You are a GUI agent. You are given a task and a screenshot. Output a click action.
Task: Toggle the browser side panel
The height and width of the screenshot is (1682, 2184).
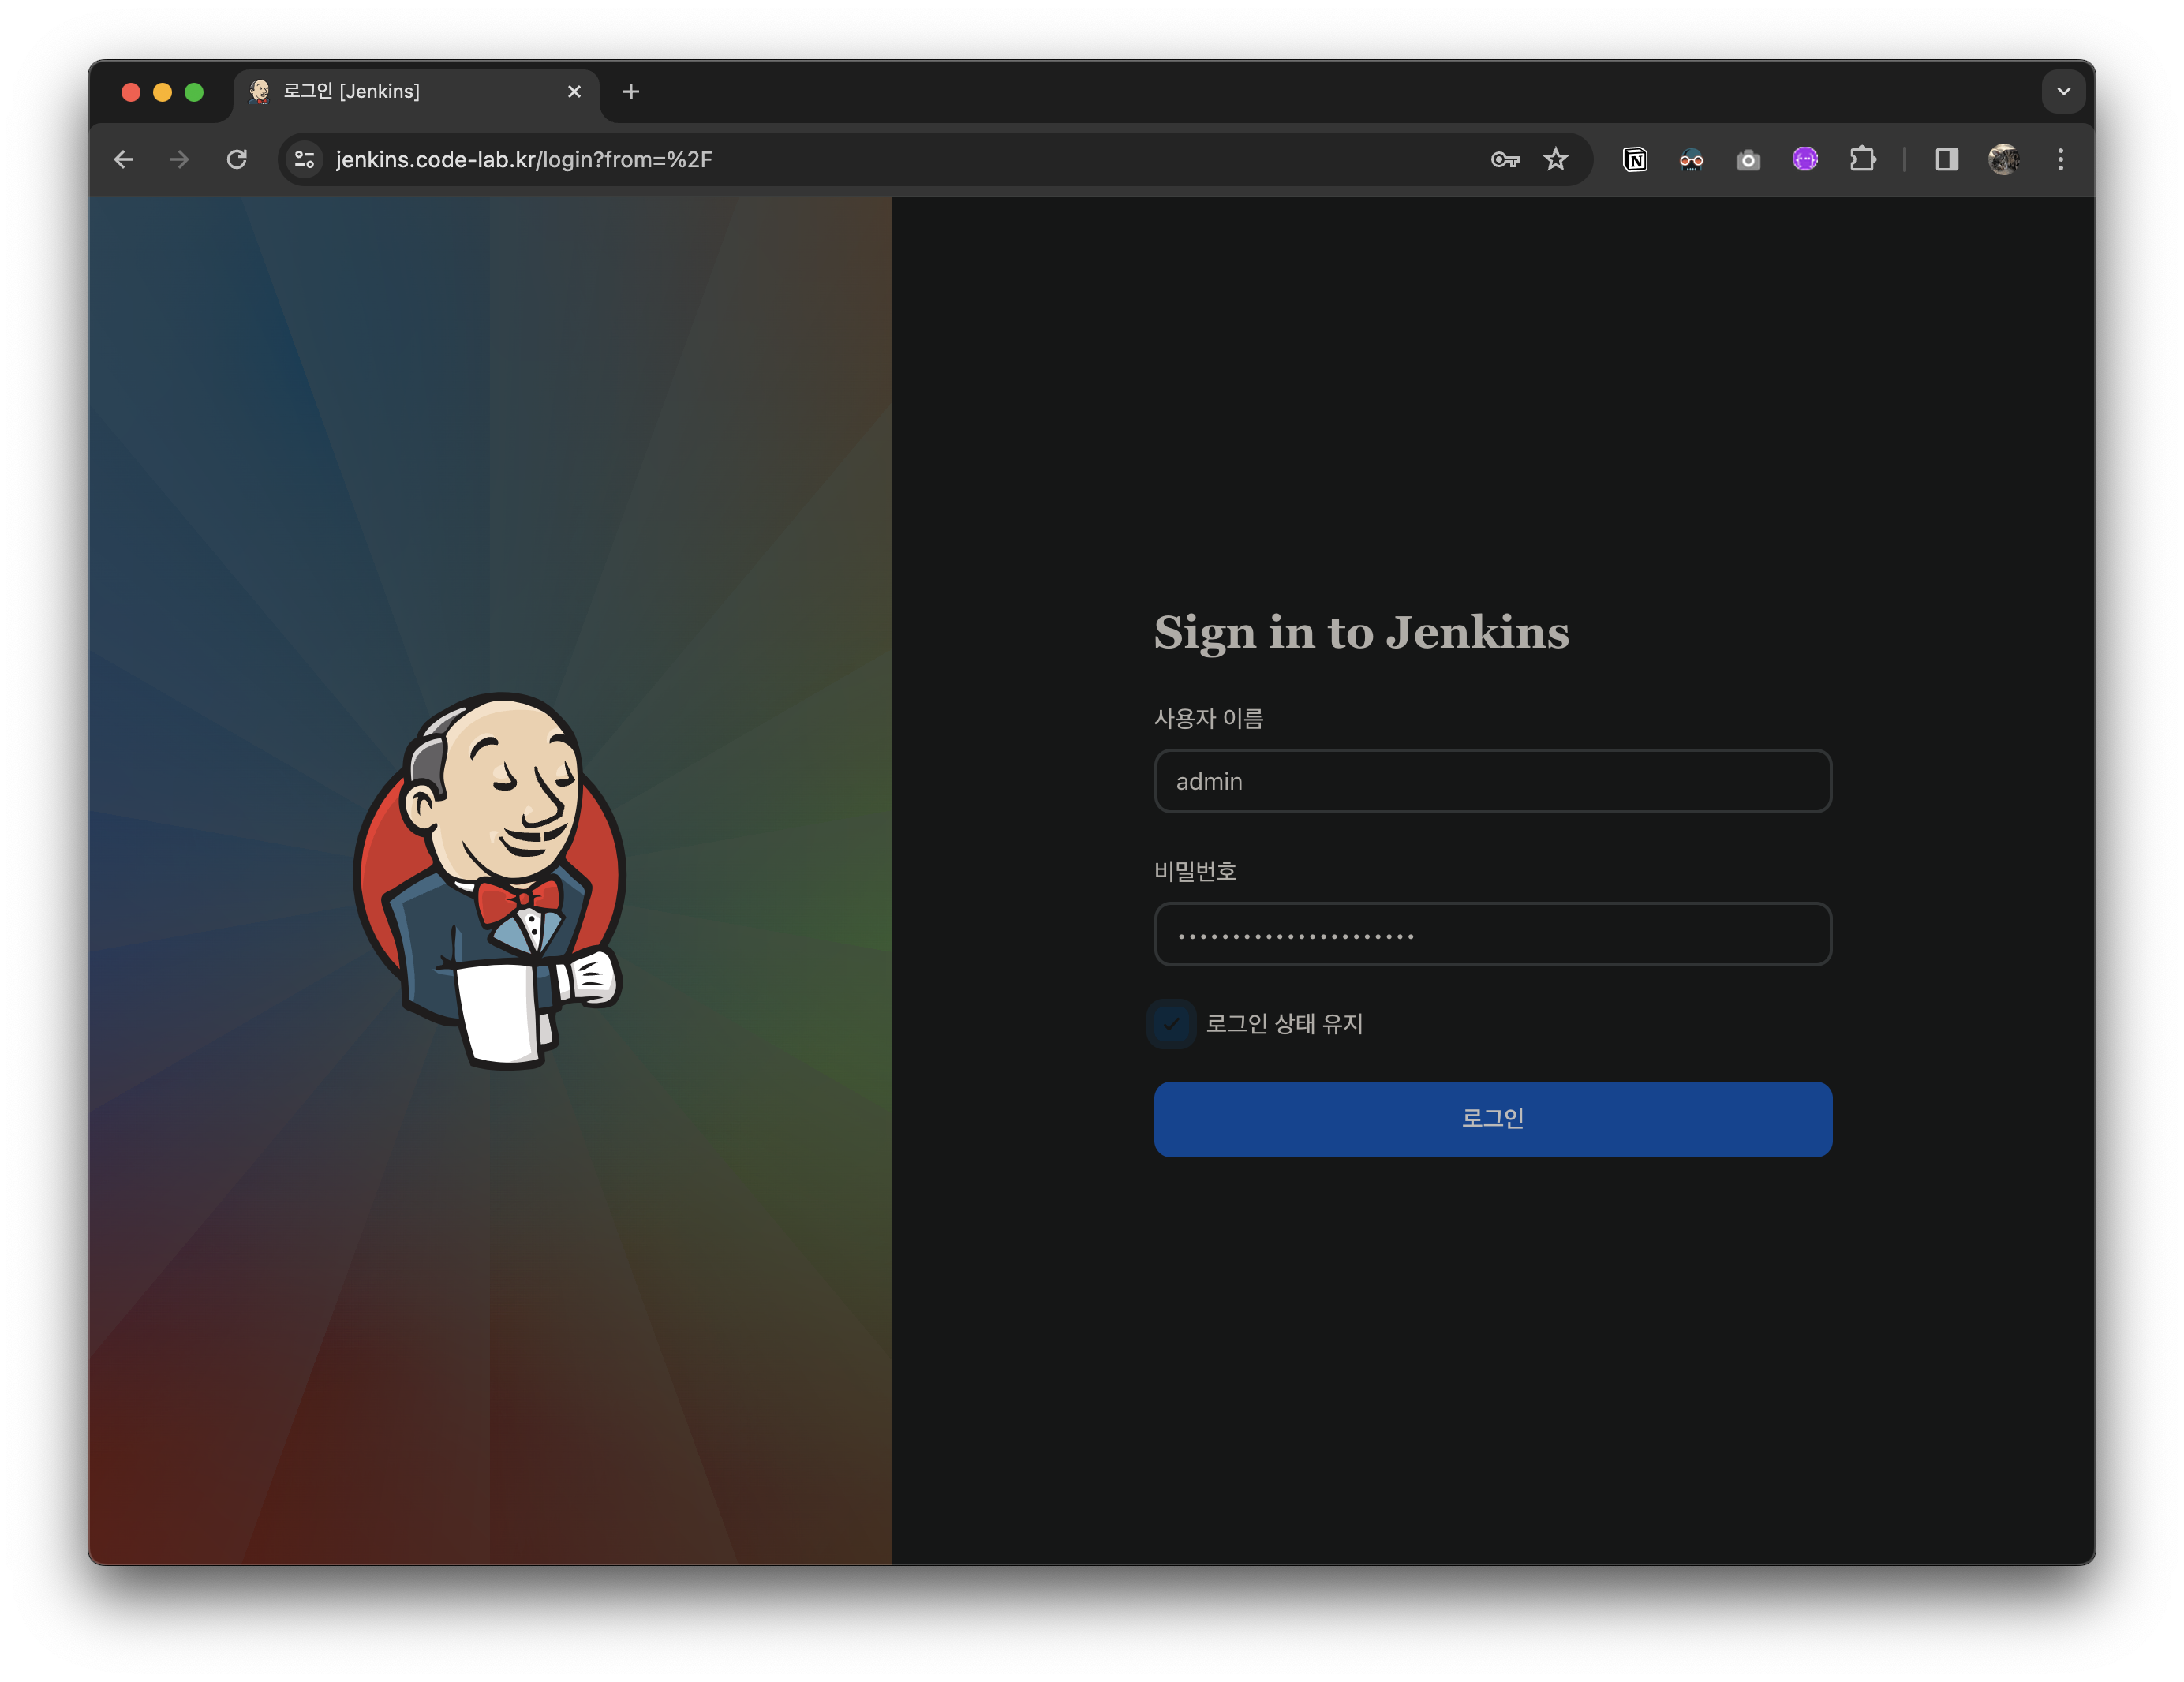click(1946, 160)
